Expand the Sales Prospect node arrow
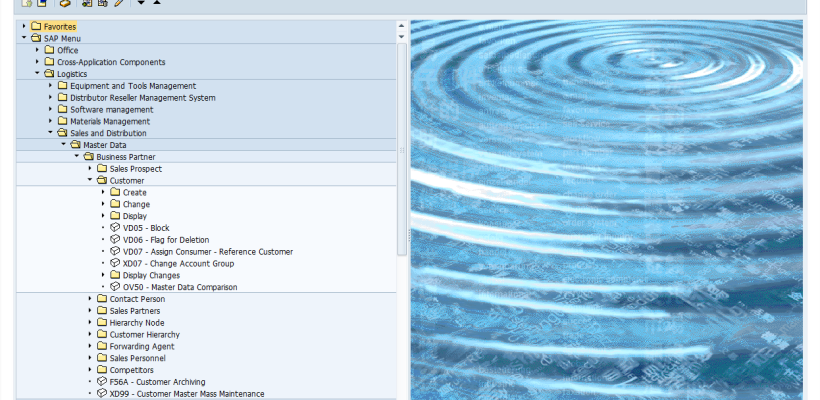This screenshot has height=400, width=820. 90,168
